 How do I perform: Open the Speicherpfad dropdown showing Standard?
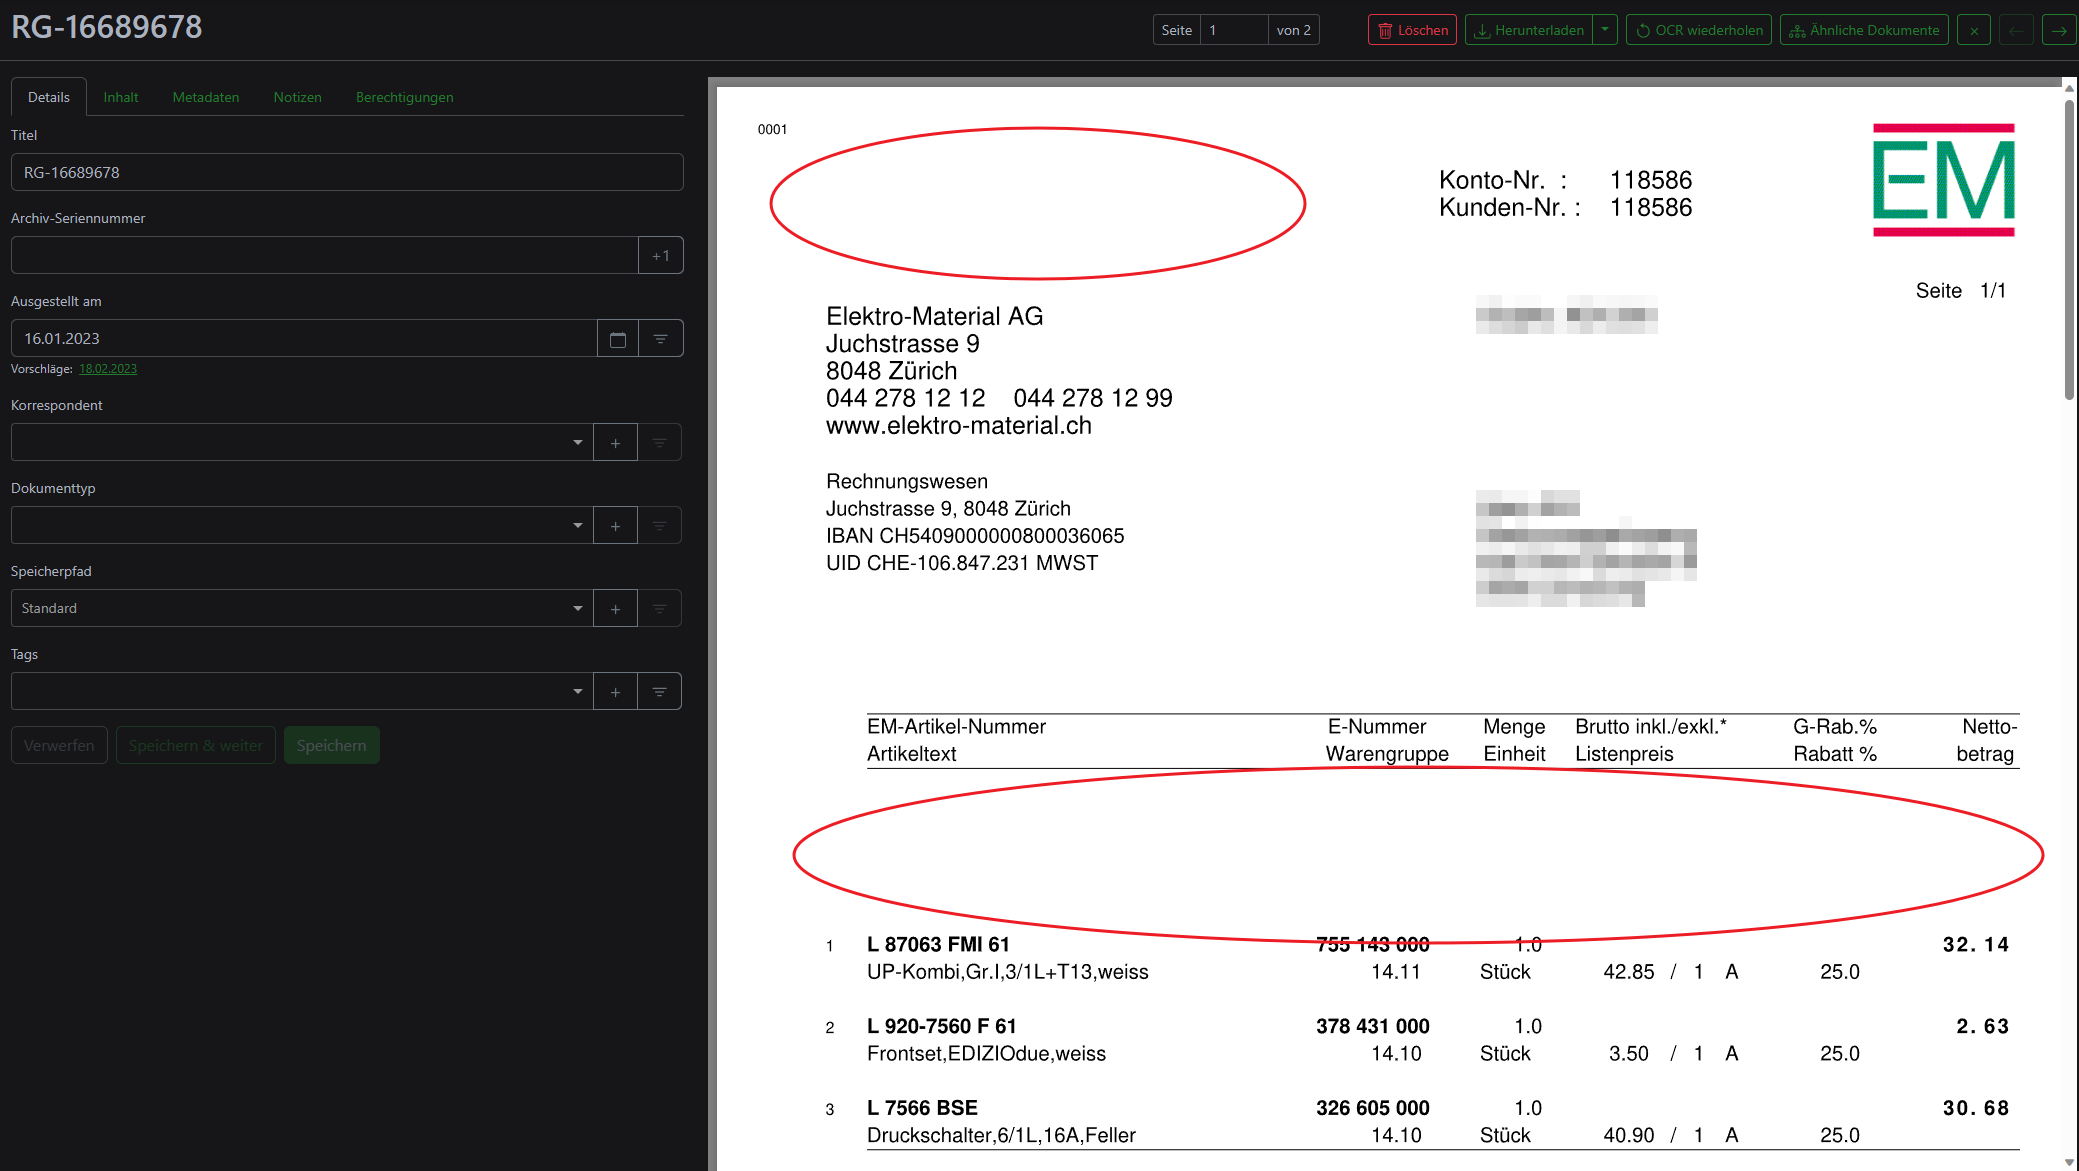[577, 607]
